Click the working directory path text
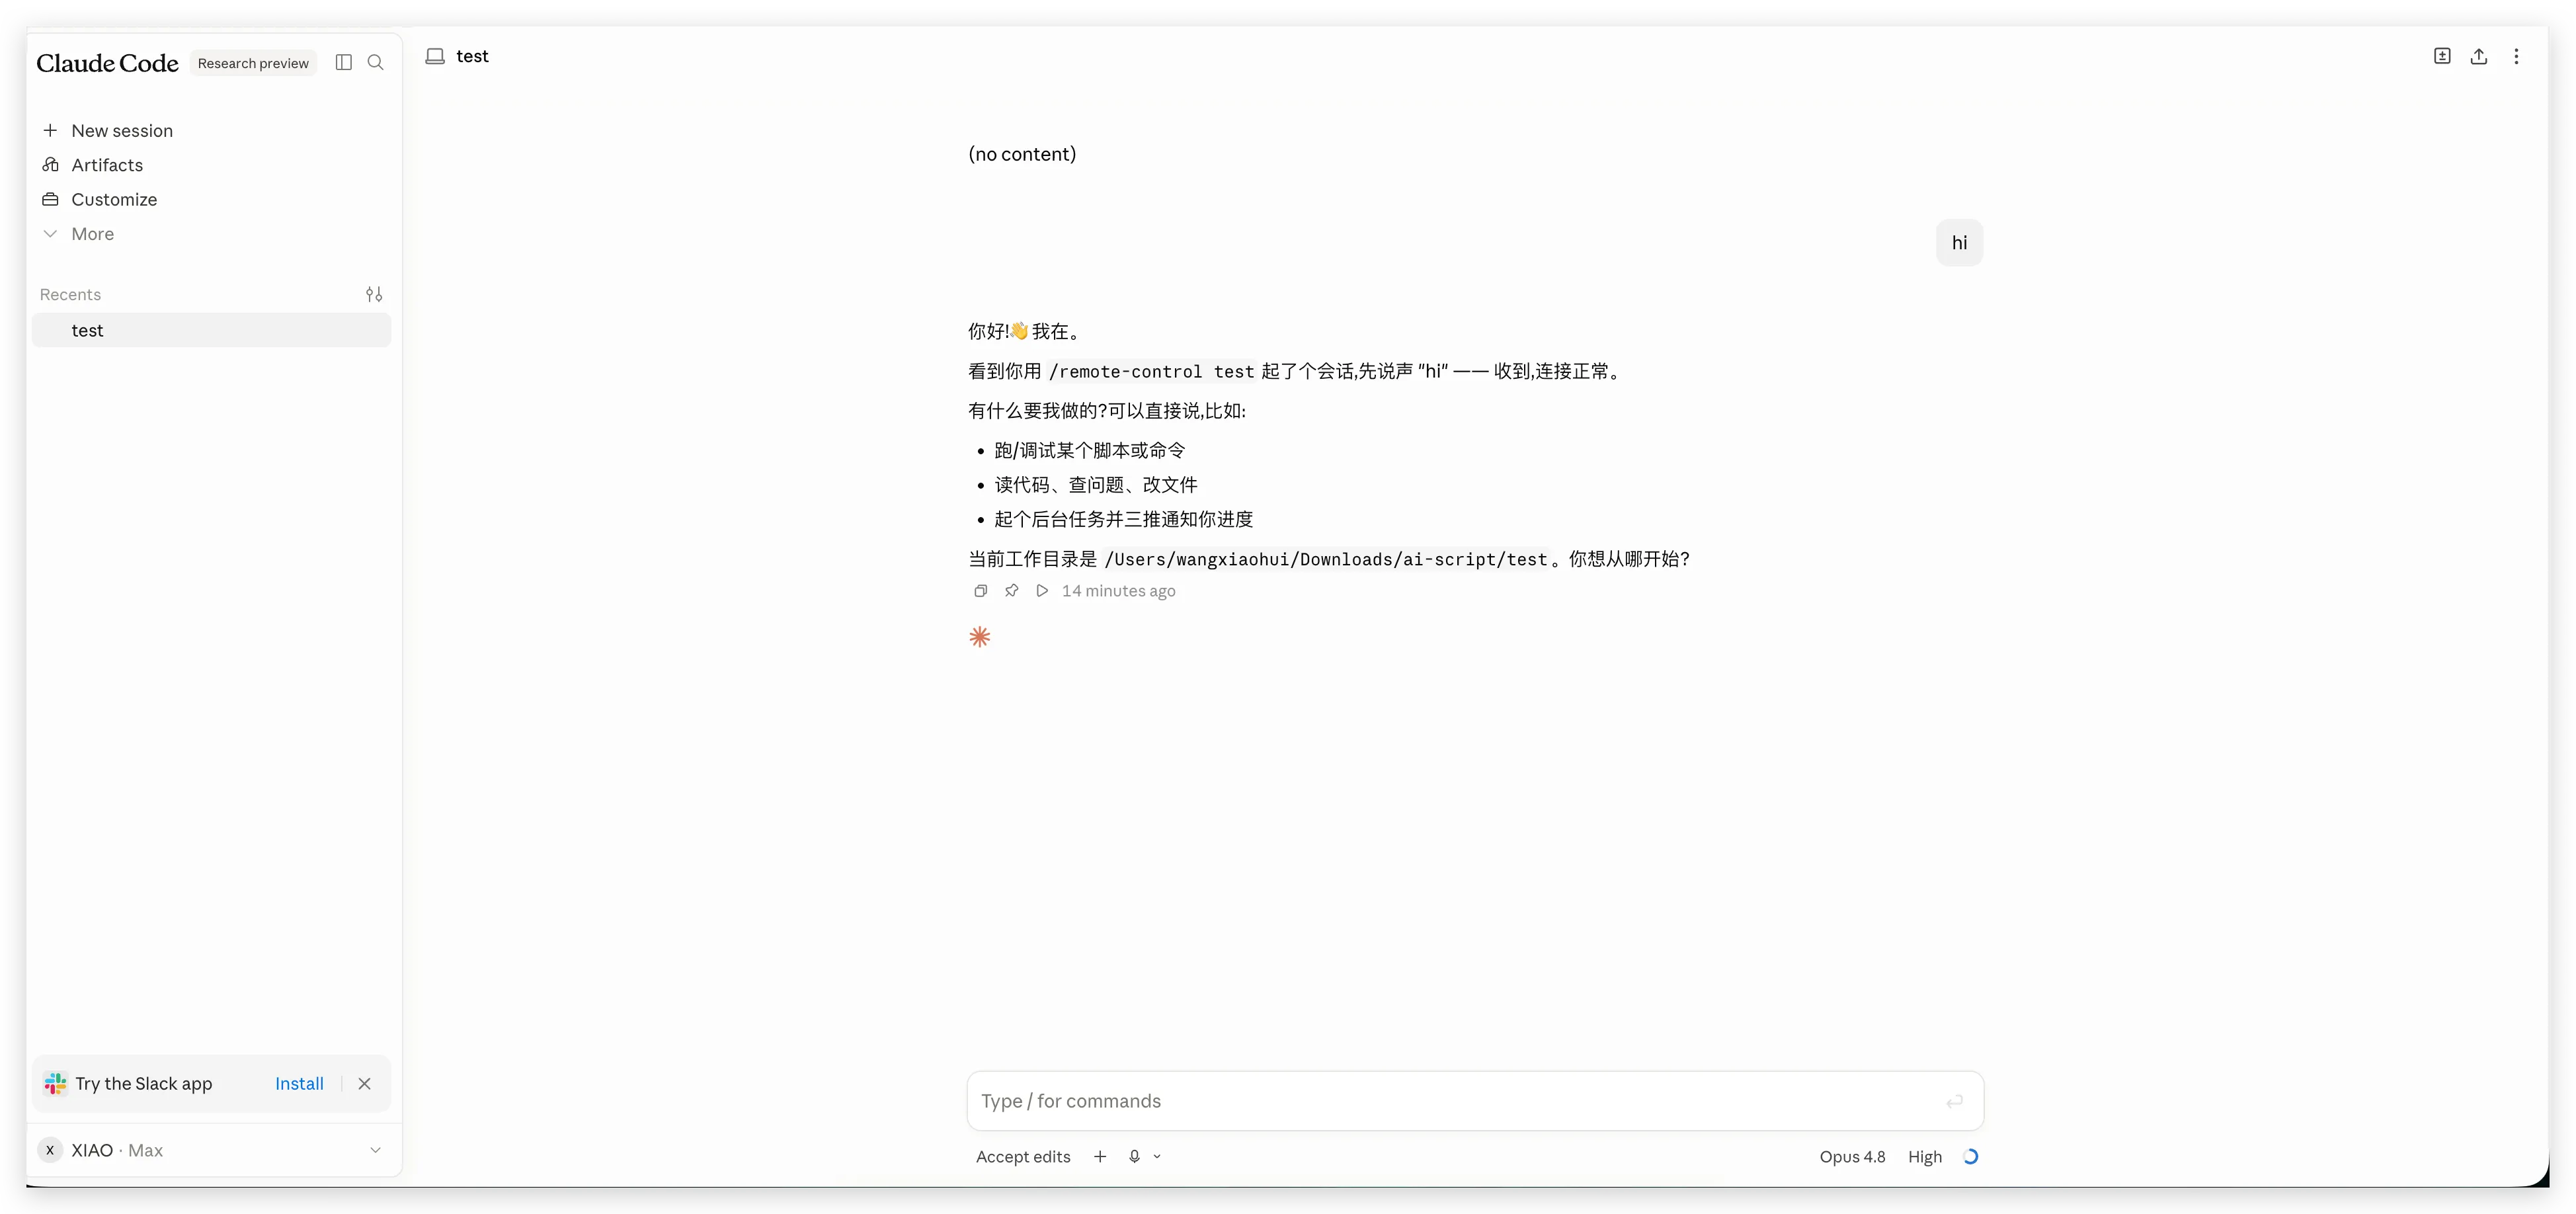The width and height of the screenshot is (2576, 1214). pyautogui.click(x=1326, y=560)
